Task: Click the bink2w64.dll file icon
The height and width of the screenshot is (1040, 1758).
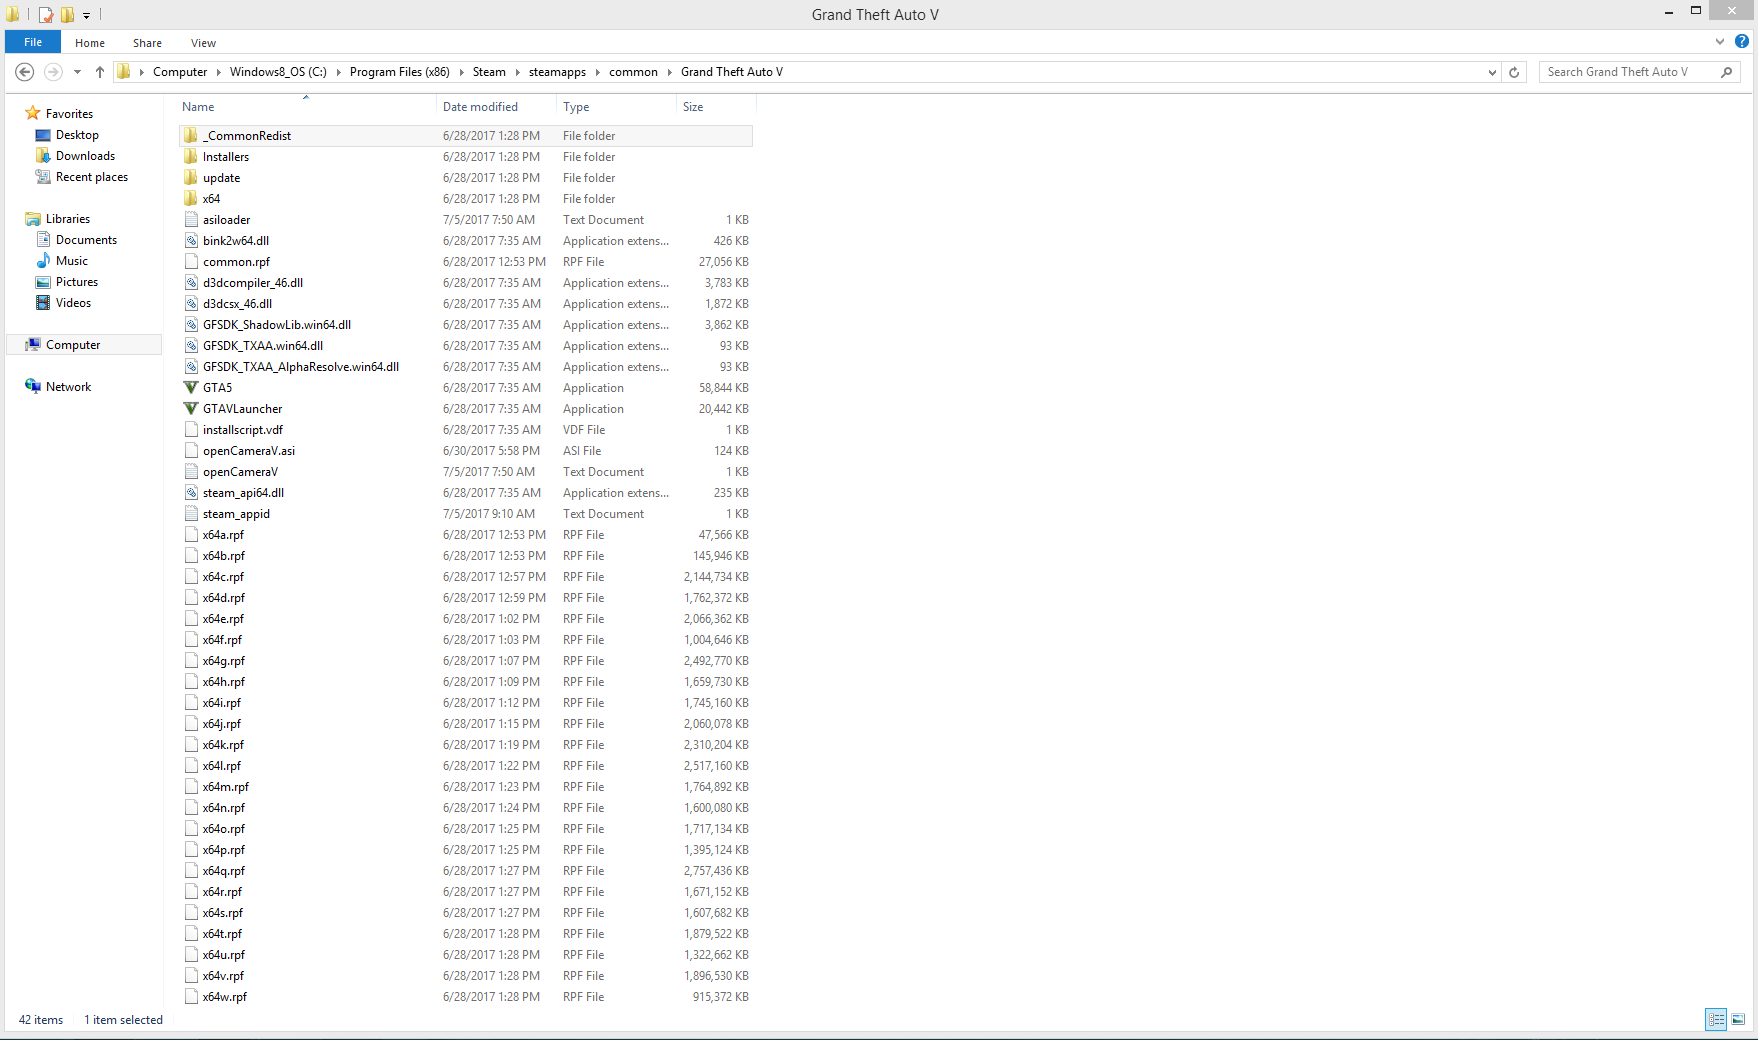Action: [191, 241]
